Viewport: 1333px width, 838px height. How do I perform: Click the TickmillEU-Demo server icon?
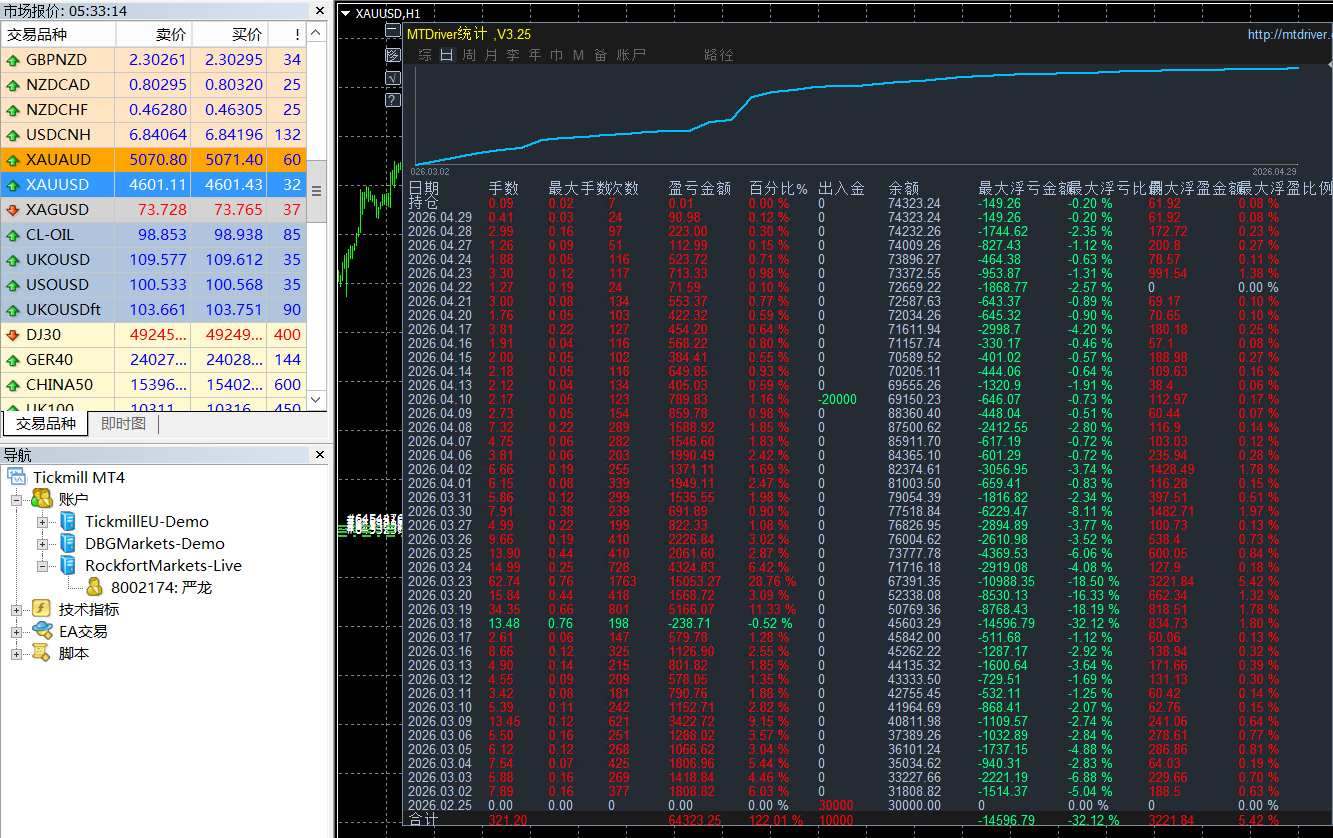coord(68,521)
